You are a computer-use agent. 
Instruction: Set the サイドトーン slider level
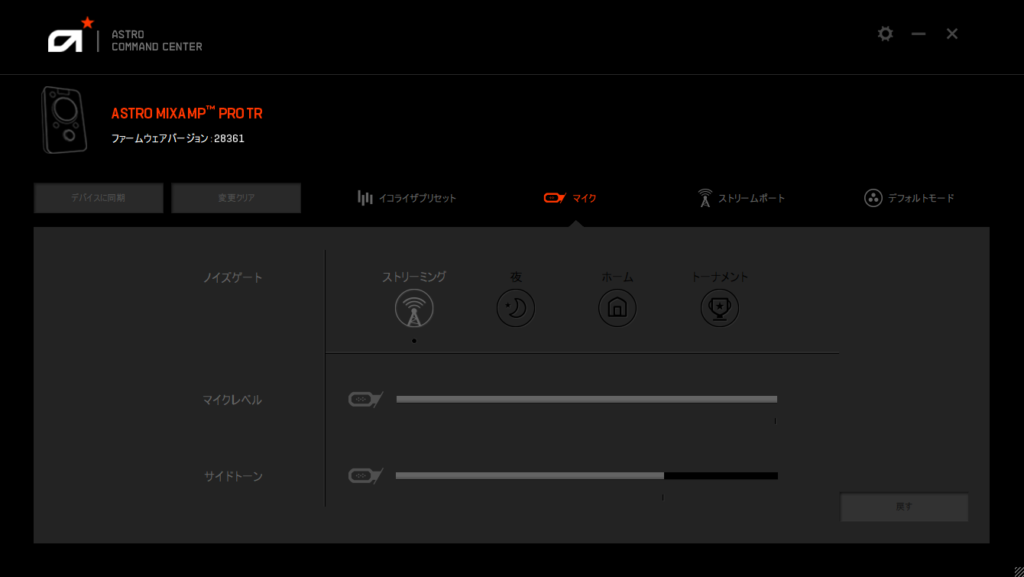pos(586,476)
